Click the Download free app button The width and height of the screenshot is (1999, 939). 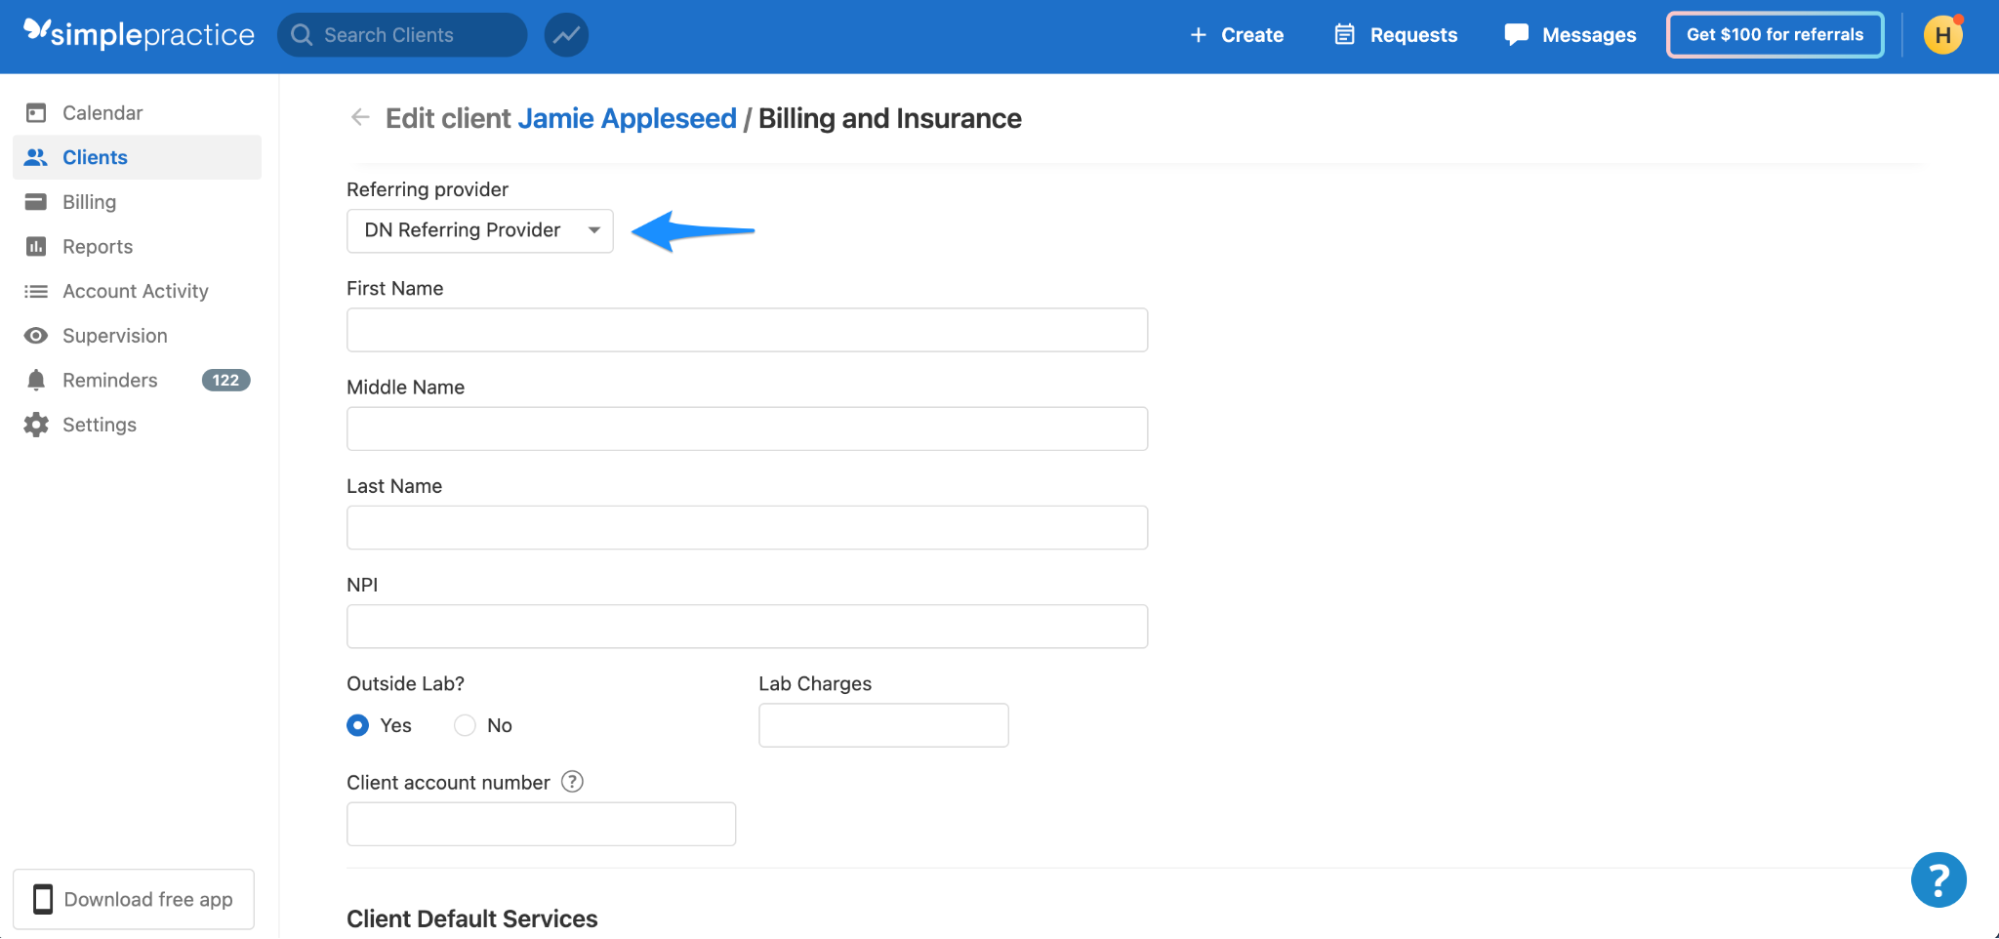pos(134,899)
